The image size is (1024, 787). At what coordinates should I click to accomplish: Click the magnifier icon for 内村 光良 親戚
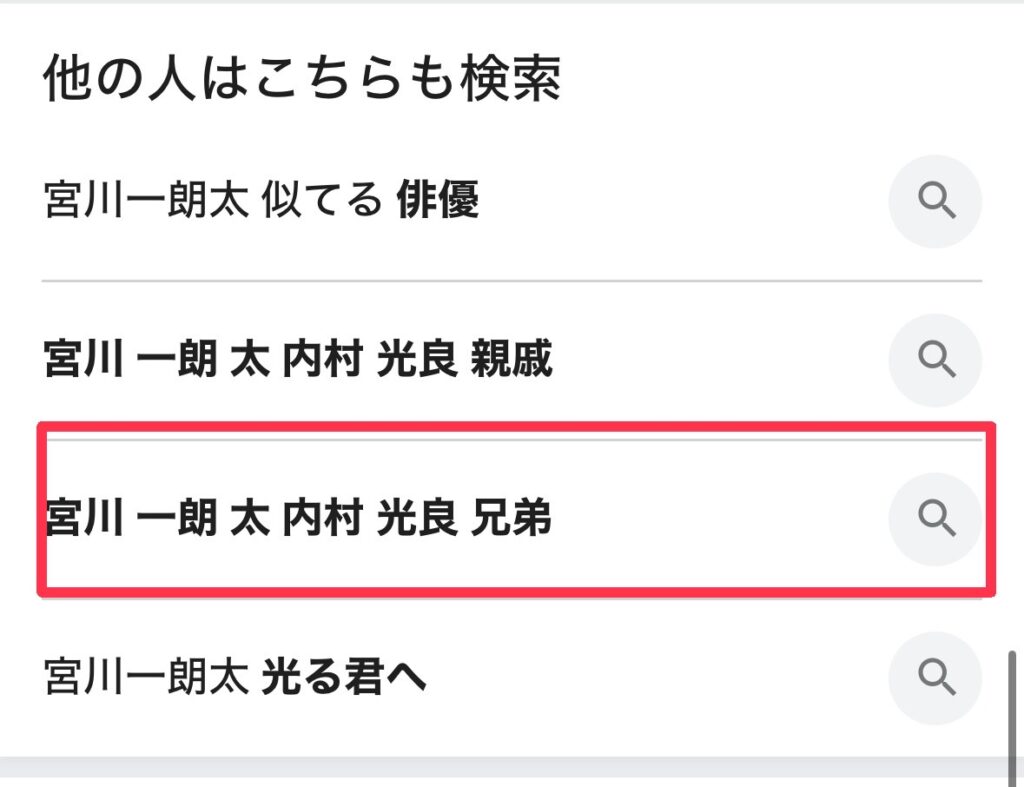tap(935, 360)
